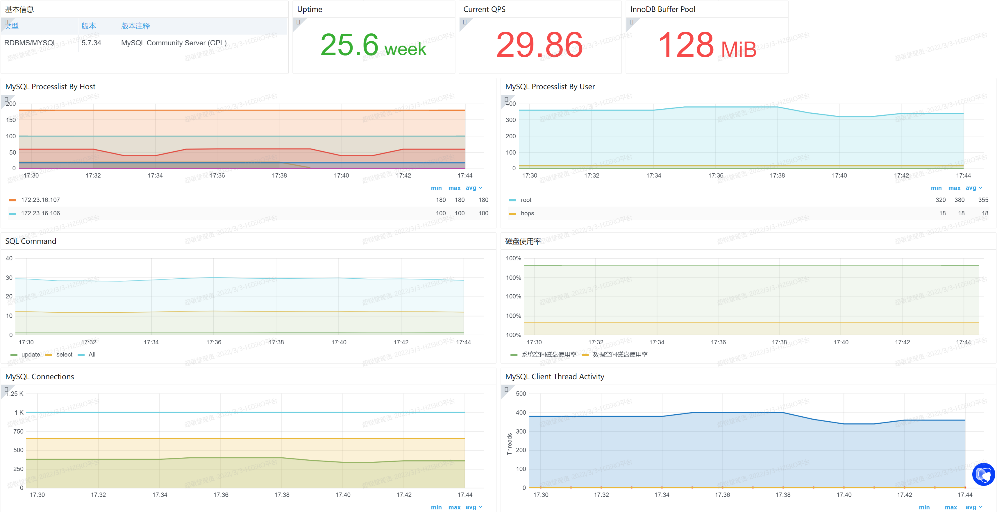Open MySQL Connections panel title menu

[39, 377]
